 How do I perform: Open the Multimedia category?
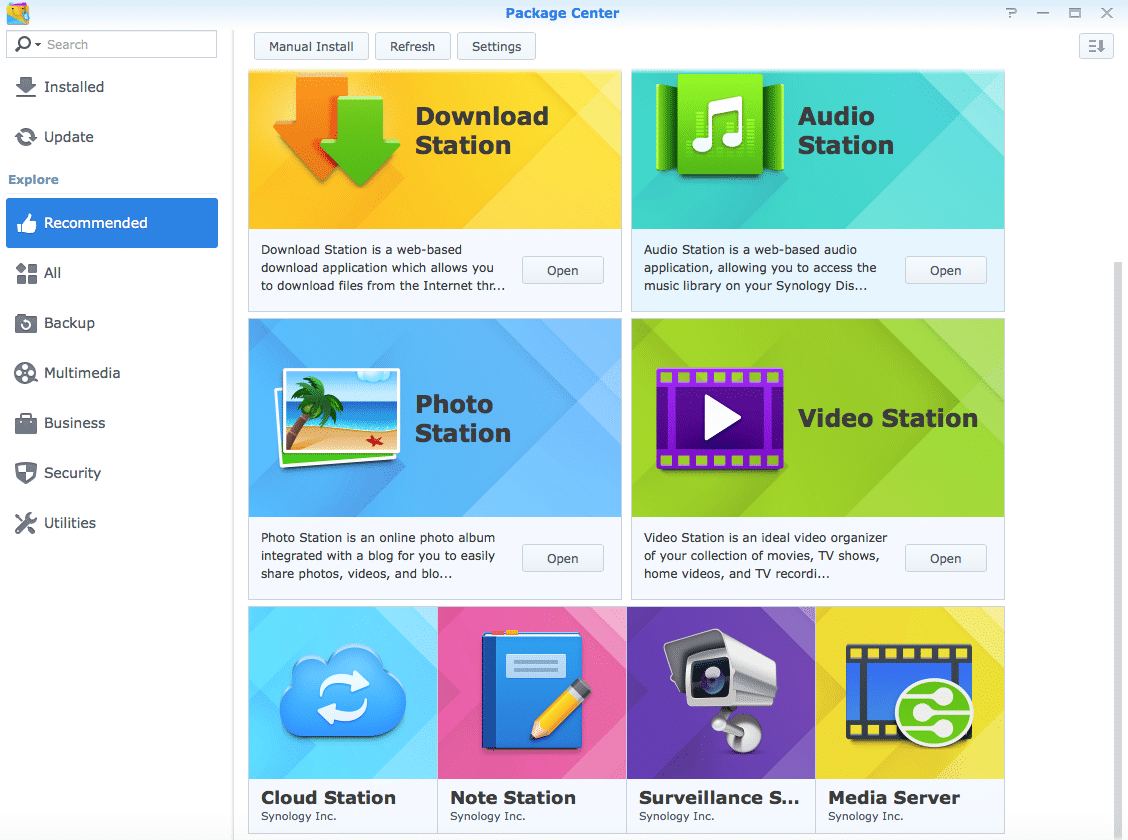(x=112, y=373)
